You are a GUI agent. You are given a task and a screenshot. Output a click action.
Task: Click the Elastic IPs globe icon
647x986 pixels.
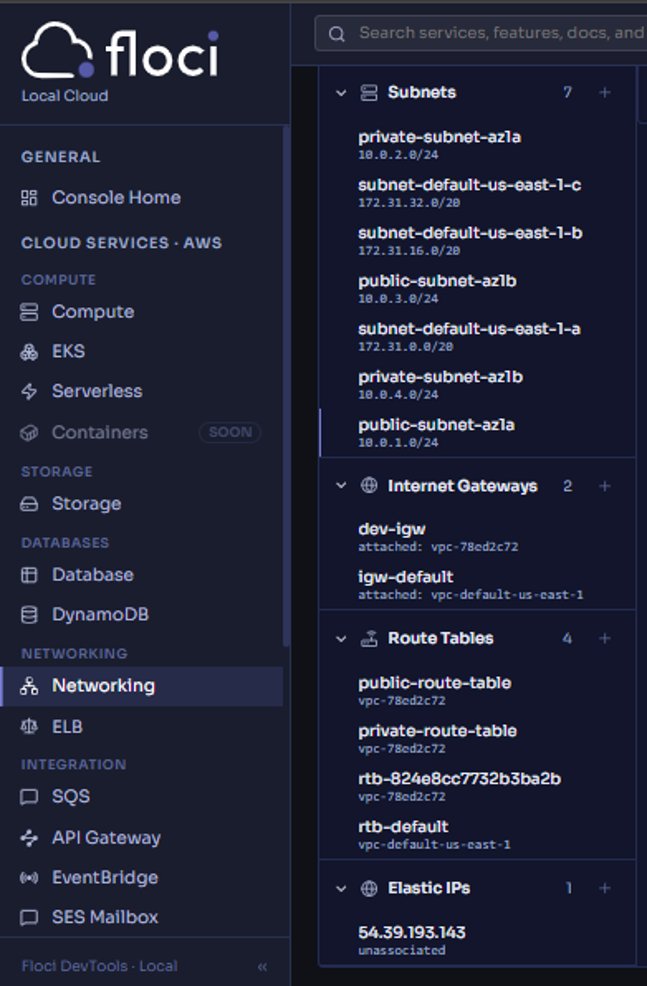coord(368,889)
